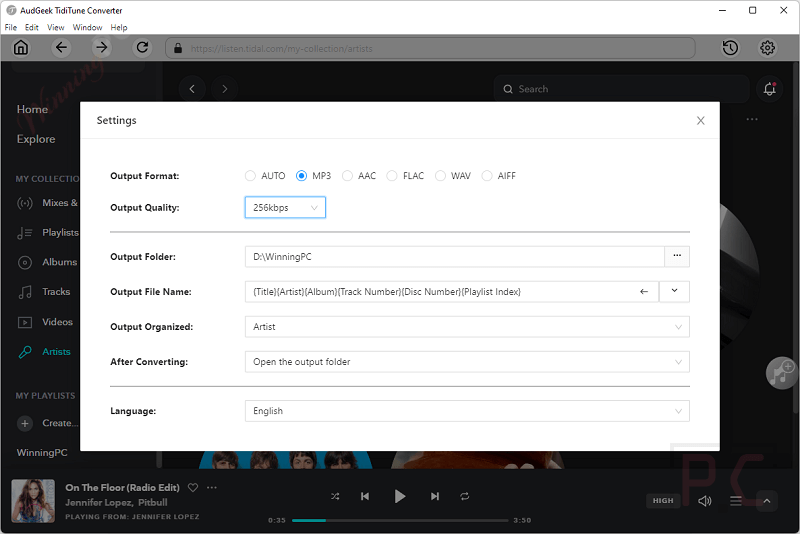
Task: Browse for output folder with ellipsis button
Action: coord(677,256)
